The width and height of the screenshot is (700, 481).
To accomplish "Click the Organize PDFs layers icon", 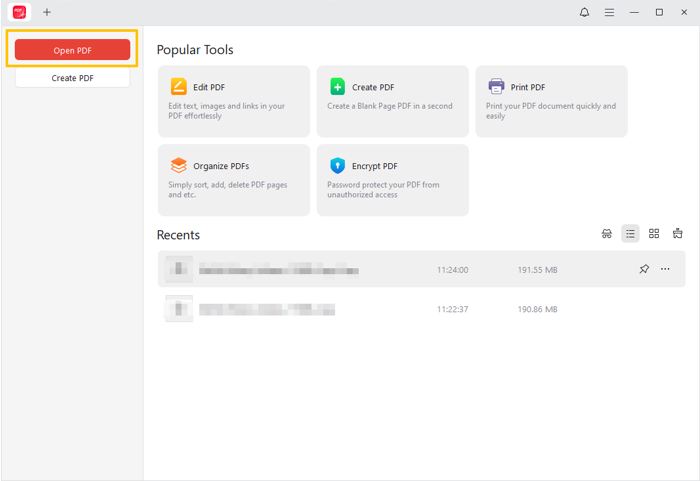I will (x=179, y=165).
